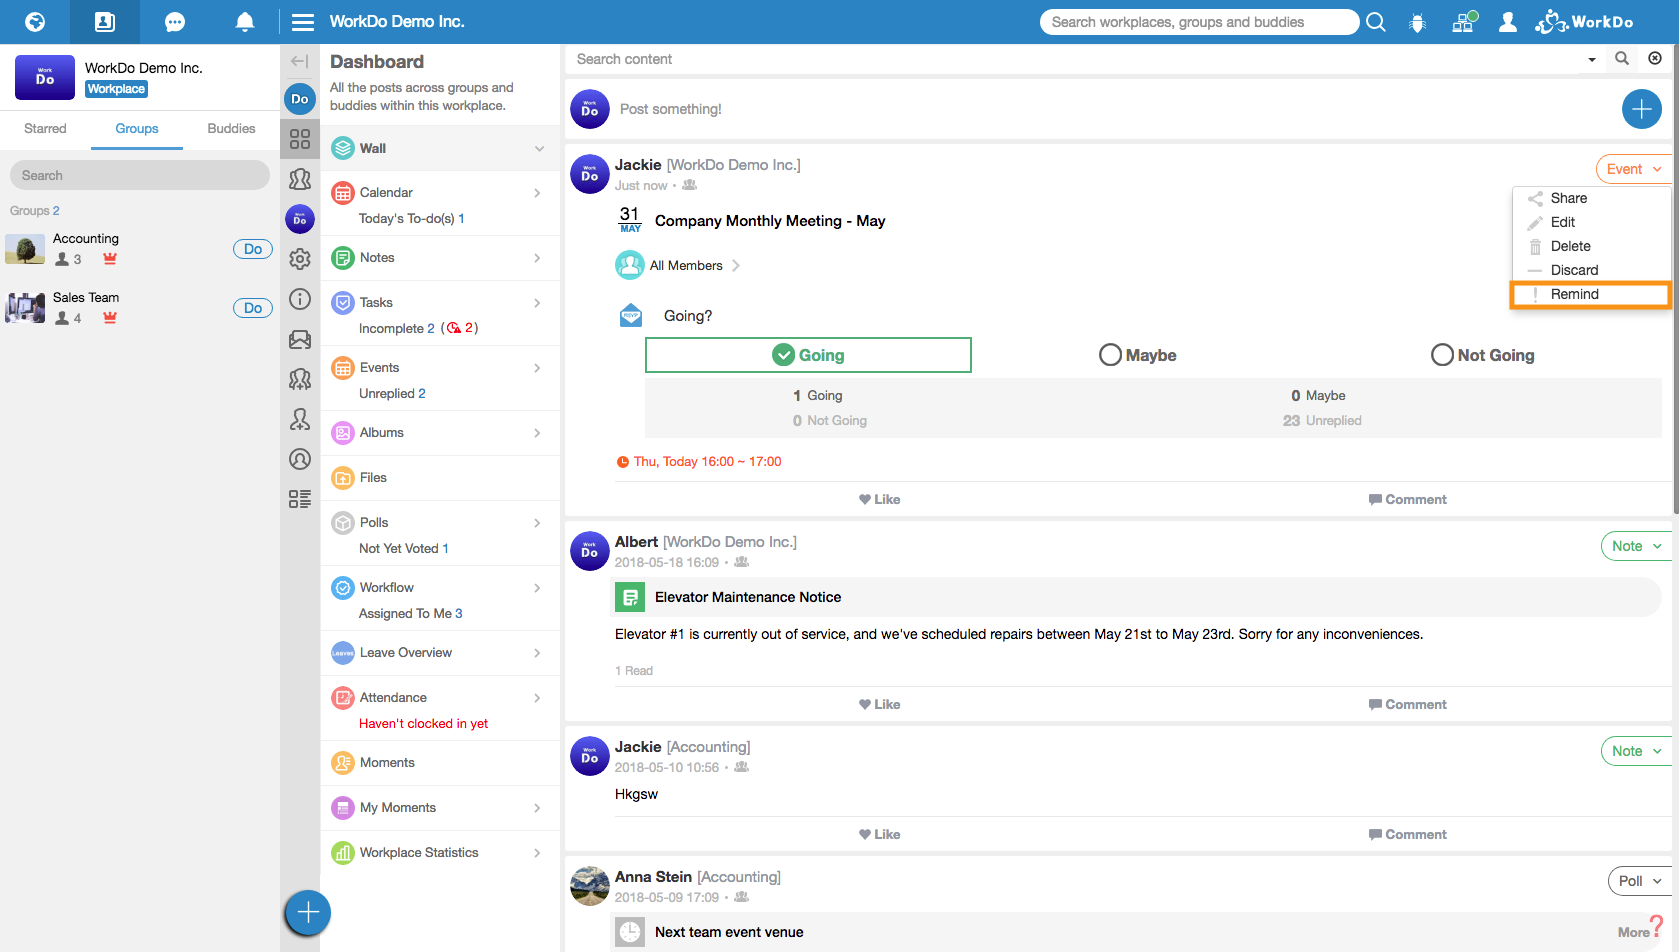Screen dimensions: 1679x952
Task: Comment on the Elevator Maintenance Notice post
Action: click(1408, 705)
